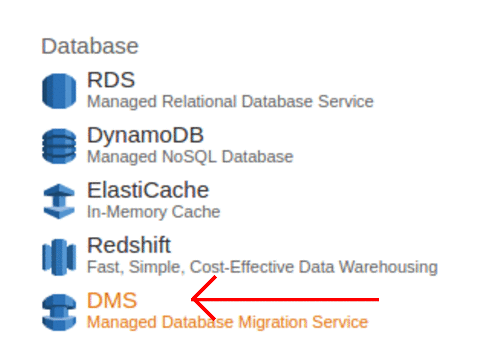Image resolution: width=500 pixels, height=360 pixels.
Task: Click the Database section heading
Action: pos(90,46)
